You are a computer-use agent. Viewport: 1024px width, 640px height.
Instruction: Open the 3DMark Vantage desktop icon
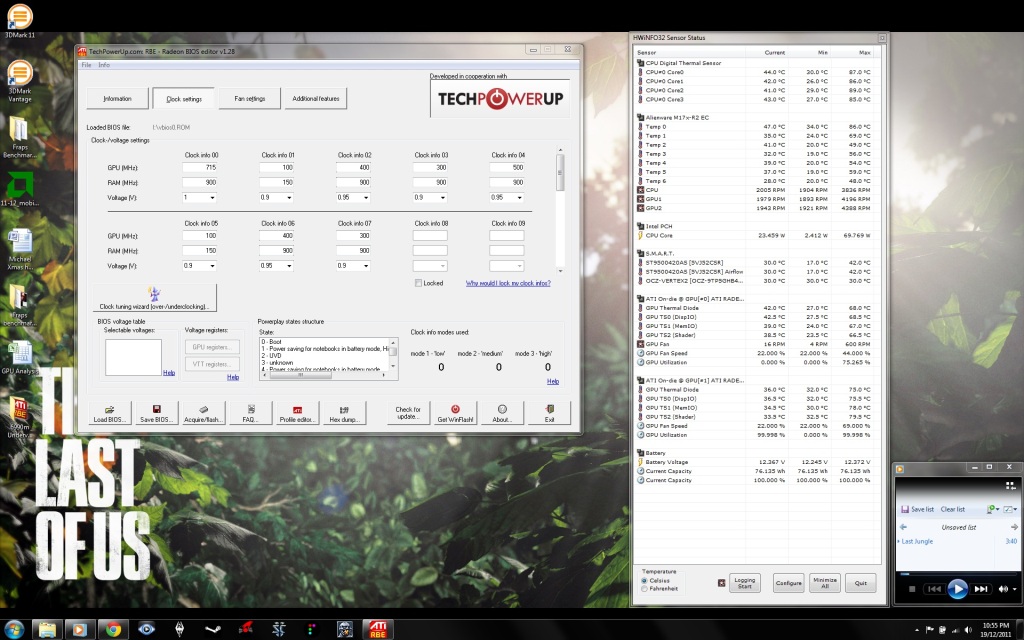tap(20, 82)
